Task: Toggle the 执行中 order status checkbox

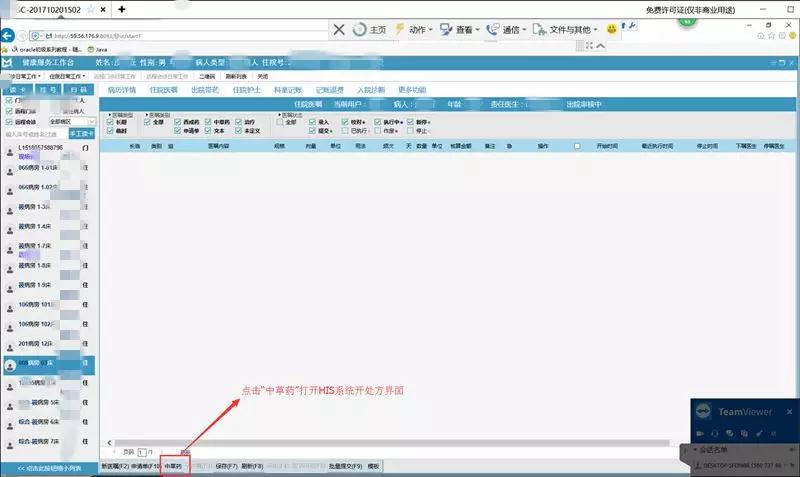Action: (378, 122)
